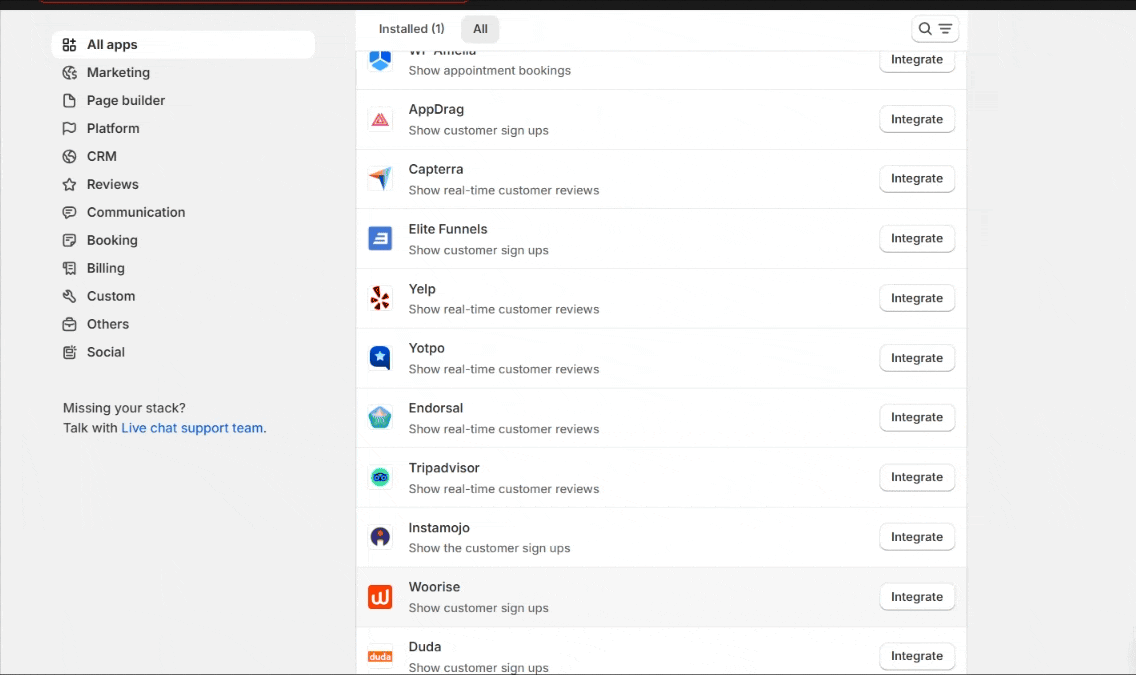Switch to the All tab
Screen dimensions: 1136x675
pos(480,29)
